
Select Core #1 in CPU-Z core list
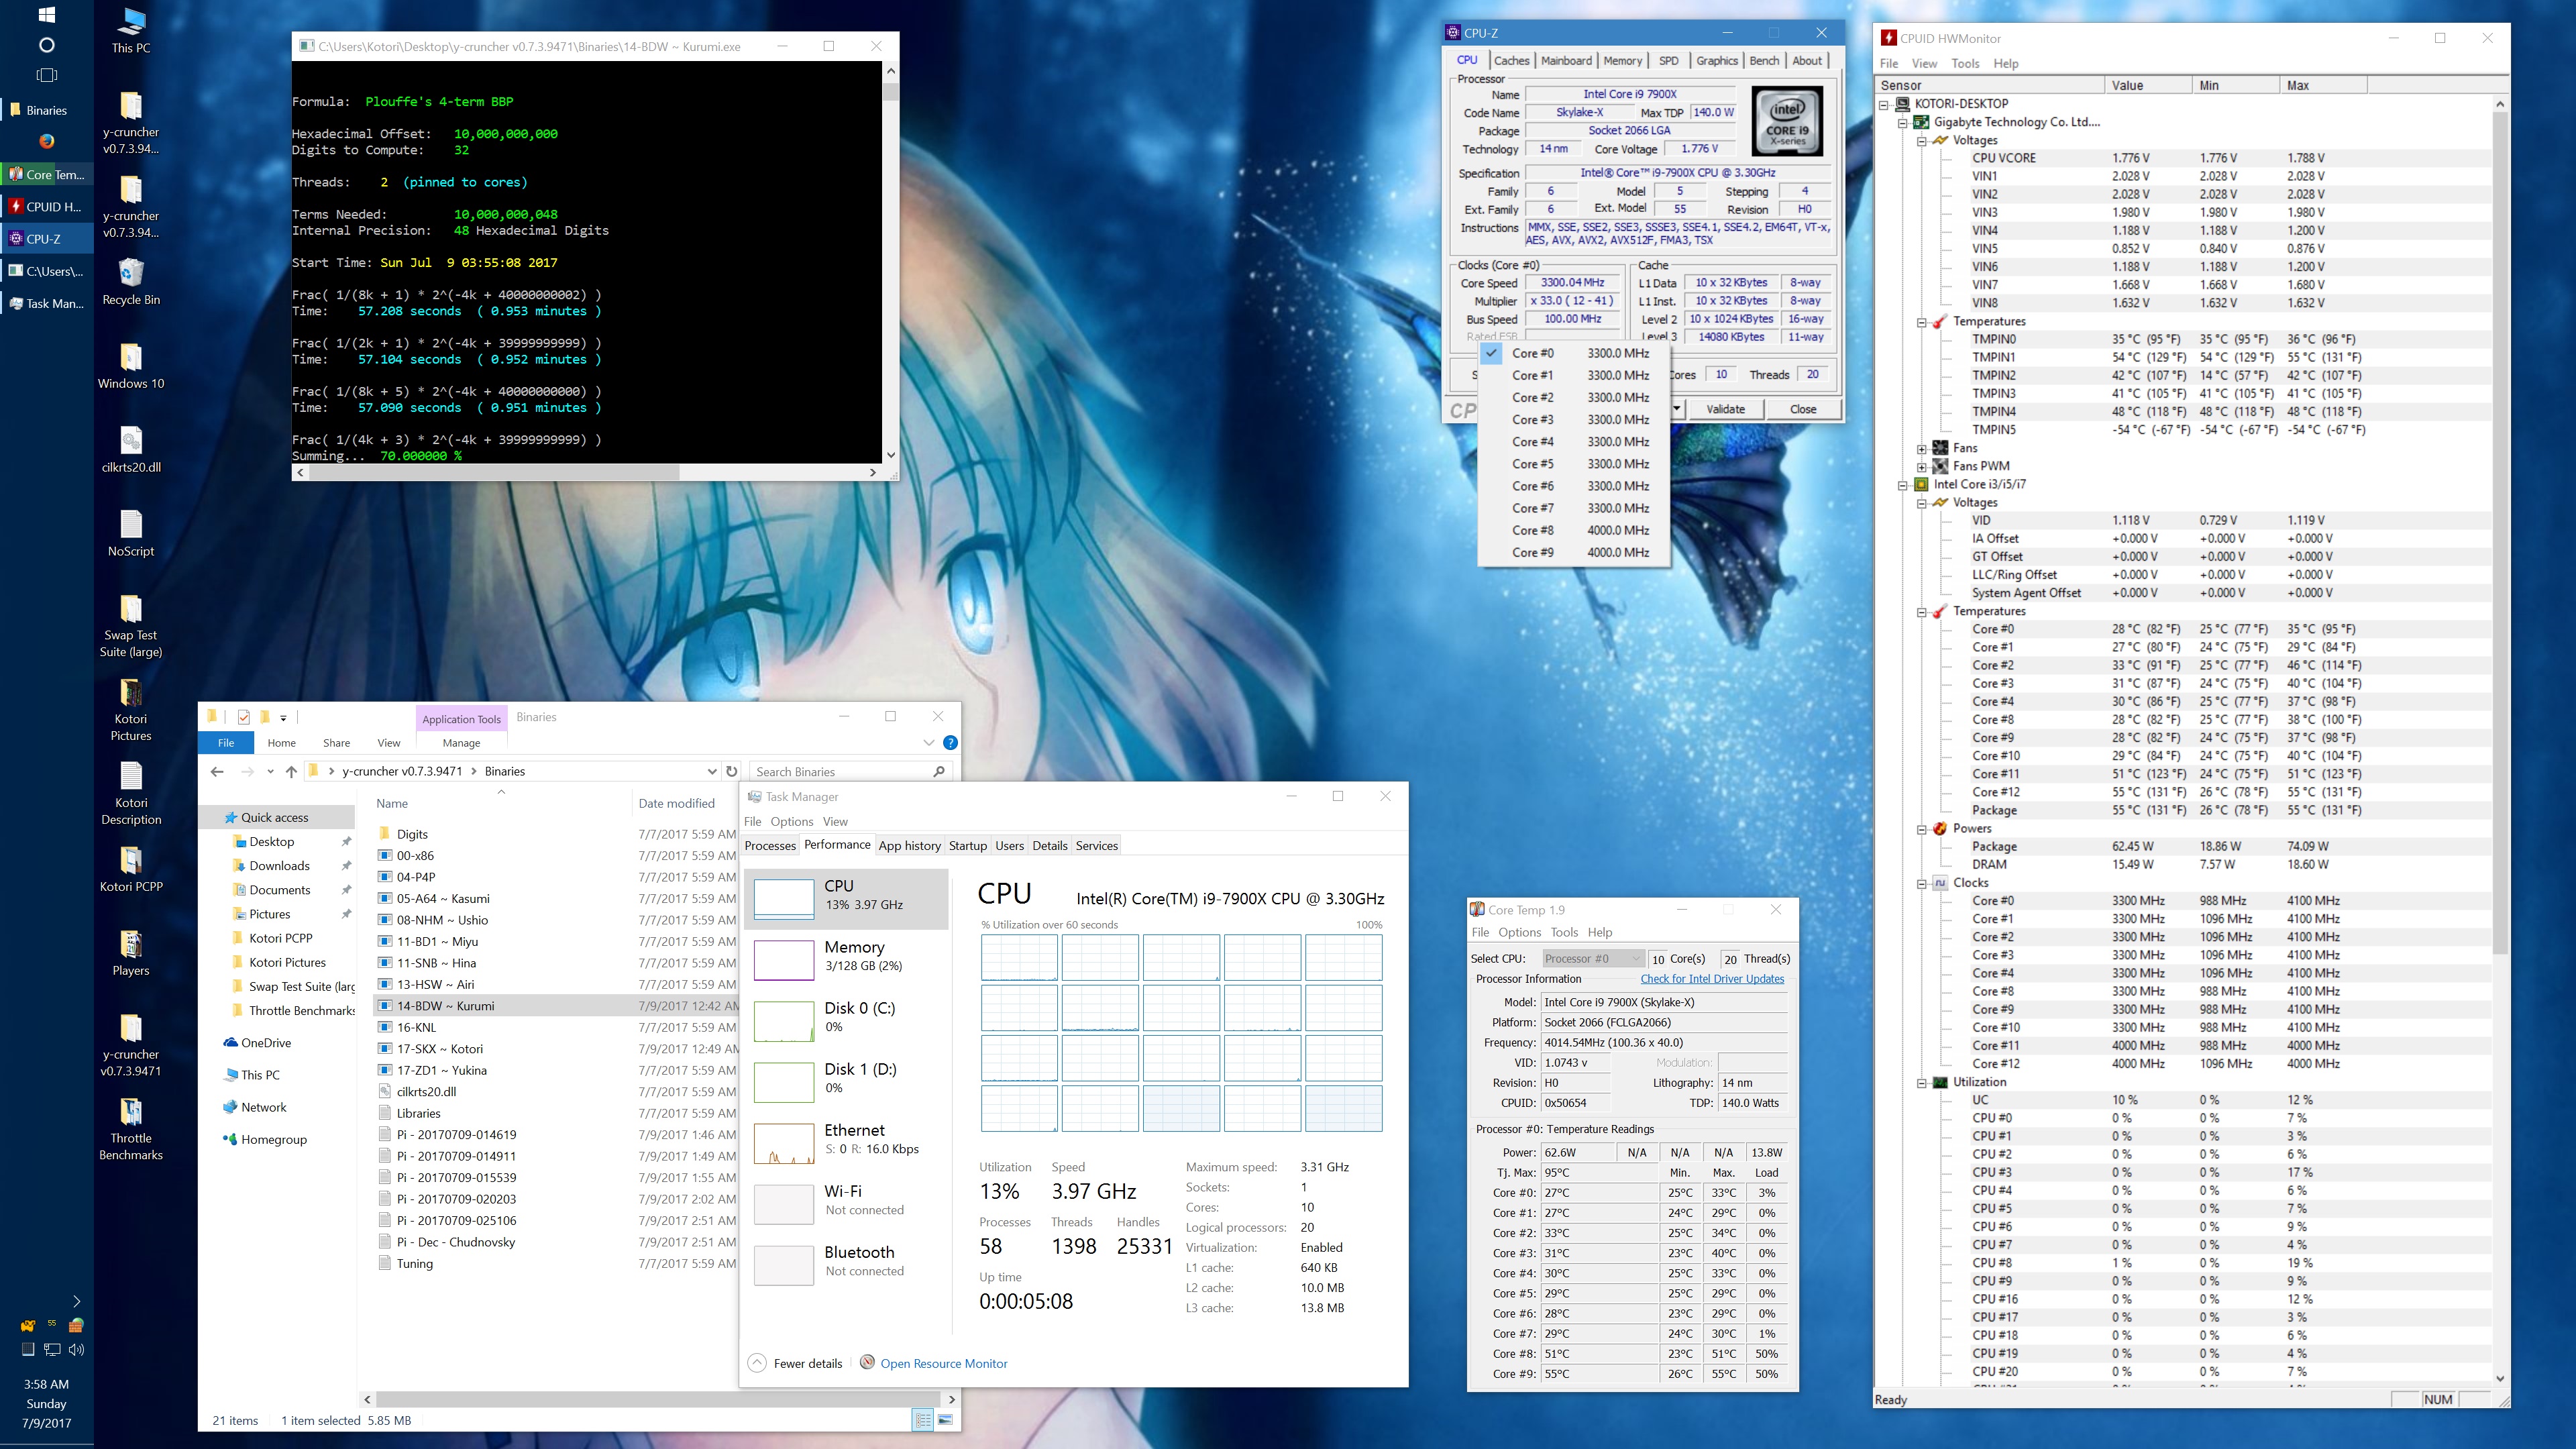tap(1532, 375)
